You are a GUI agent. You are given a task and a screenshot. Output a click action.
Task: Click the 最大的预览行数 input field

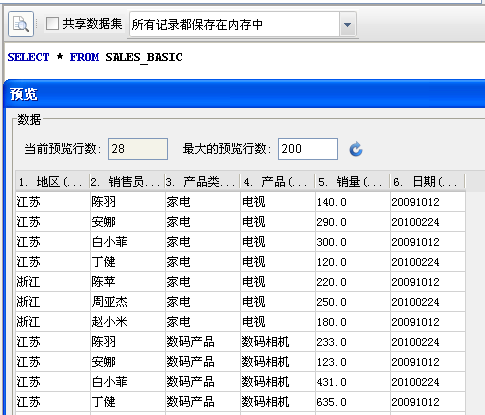308,149
